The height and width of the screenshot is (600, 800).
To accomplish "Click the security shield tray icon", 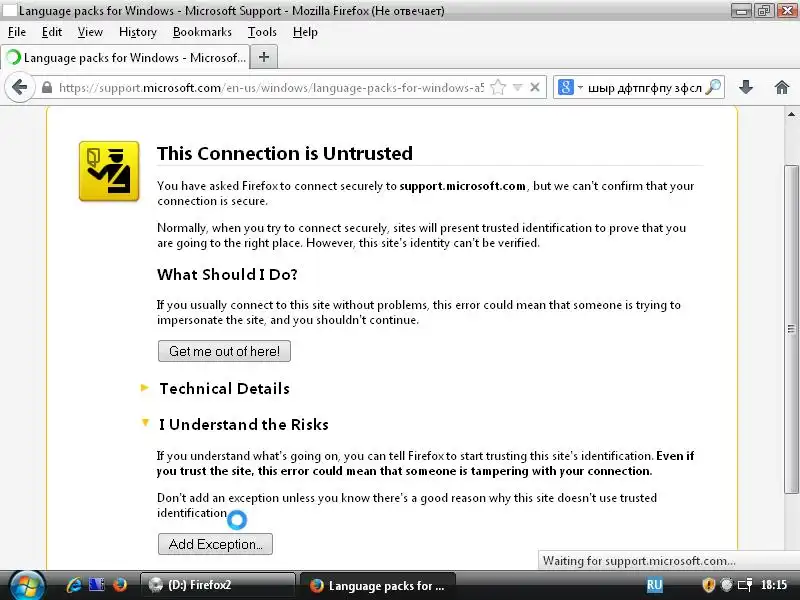I will click(x=708, y=585).
